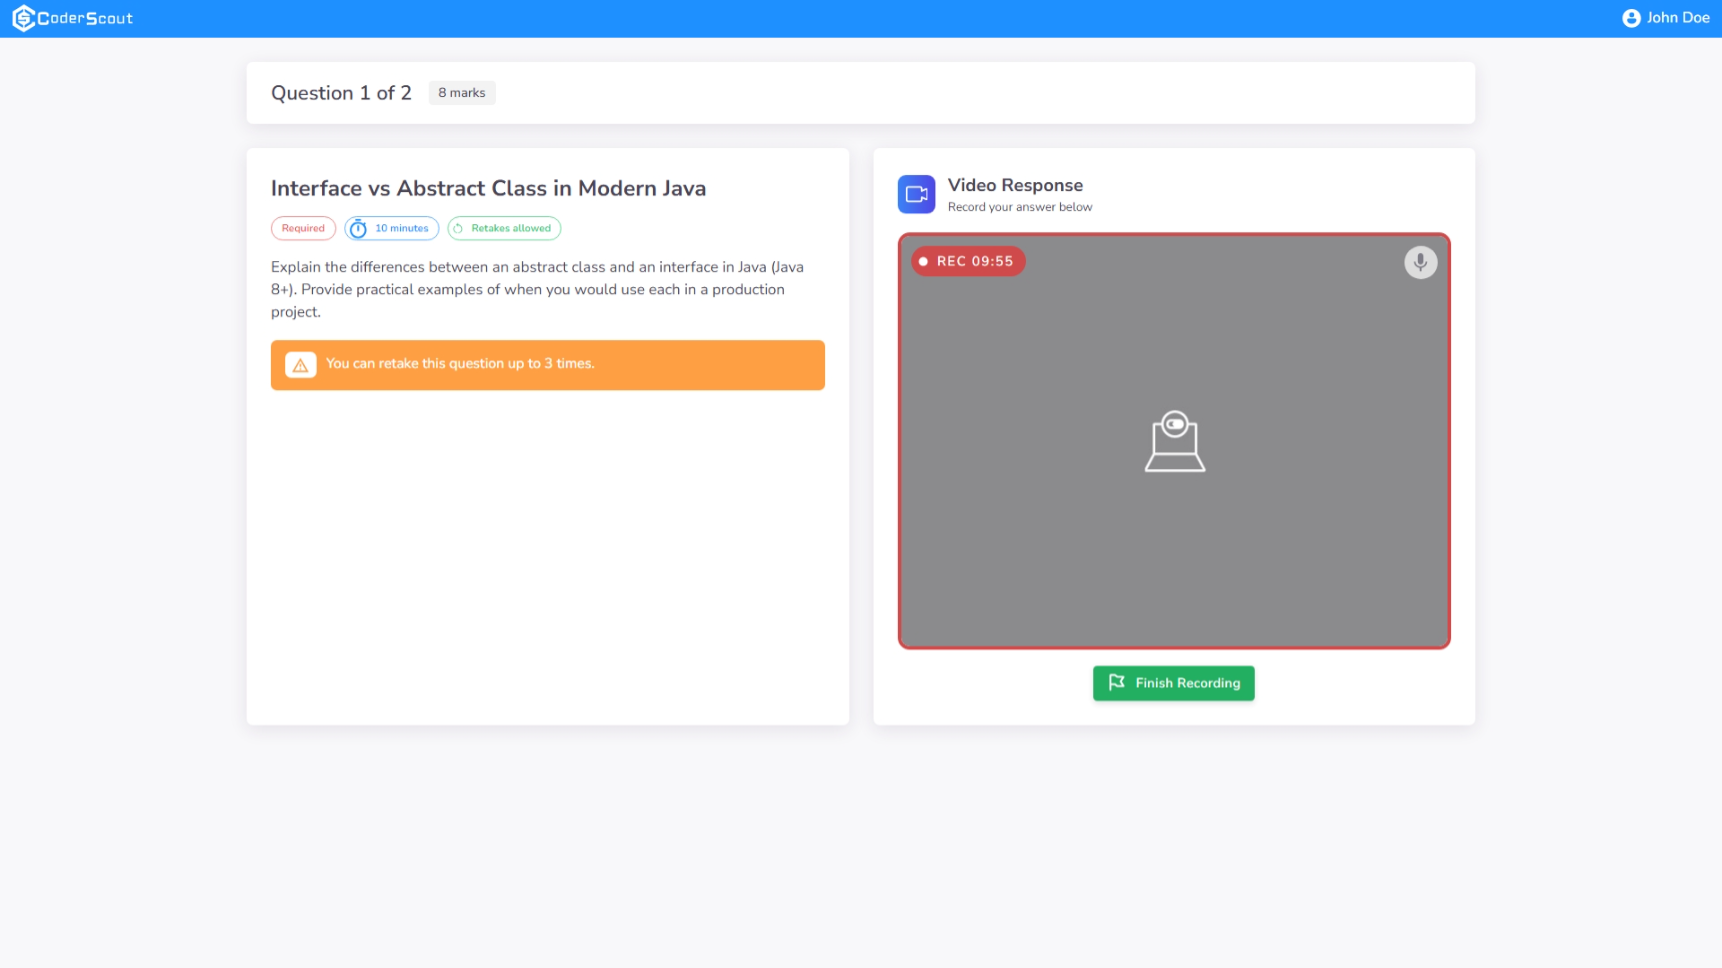
Task: Click the stopwatch icon in the 10 minutes badge
Action: click(x=359, y=228)
